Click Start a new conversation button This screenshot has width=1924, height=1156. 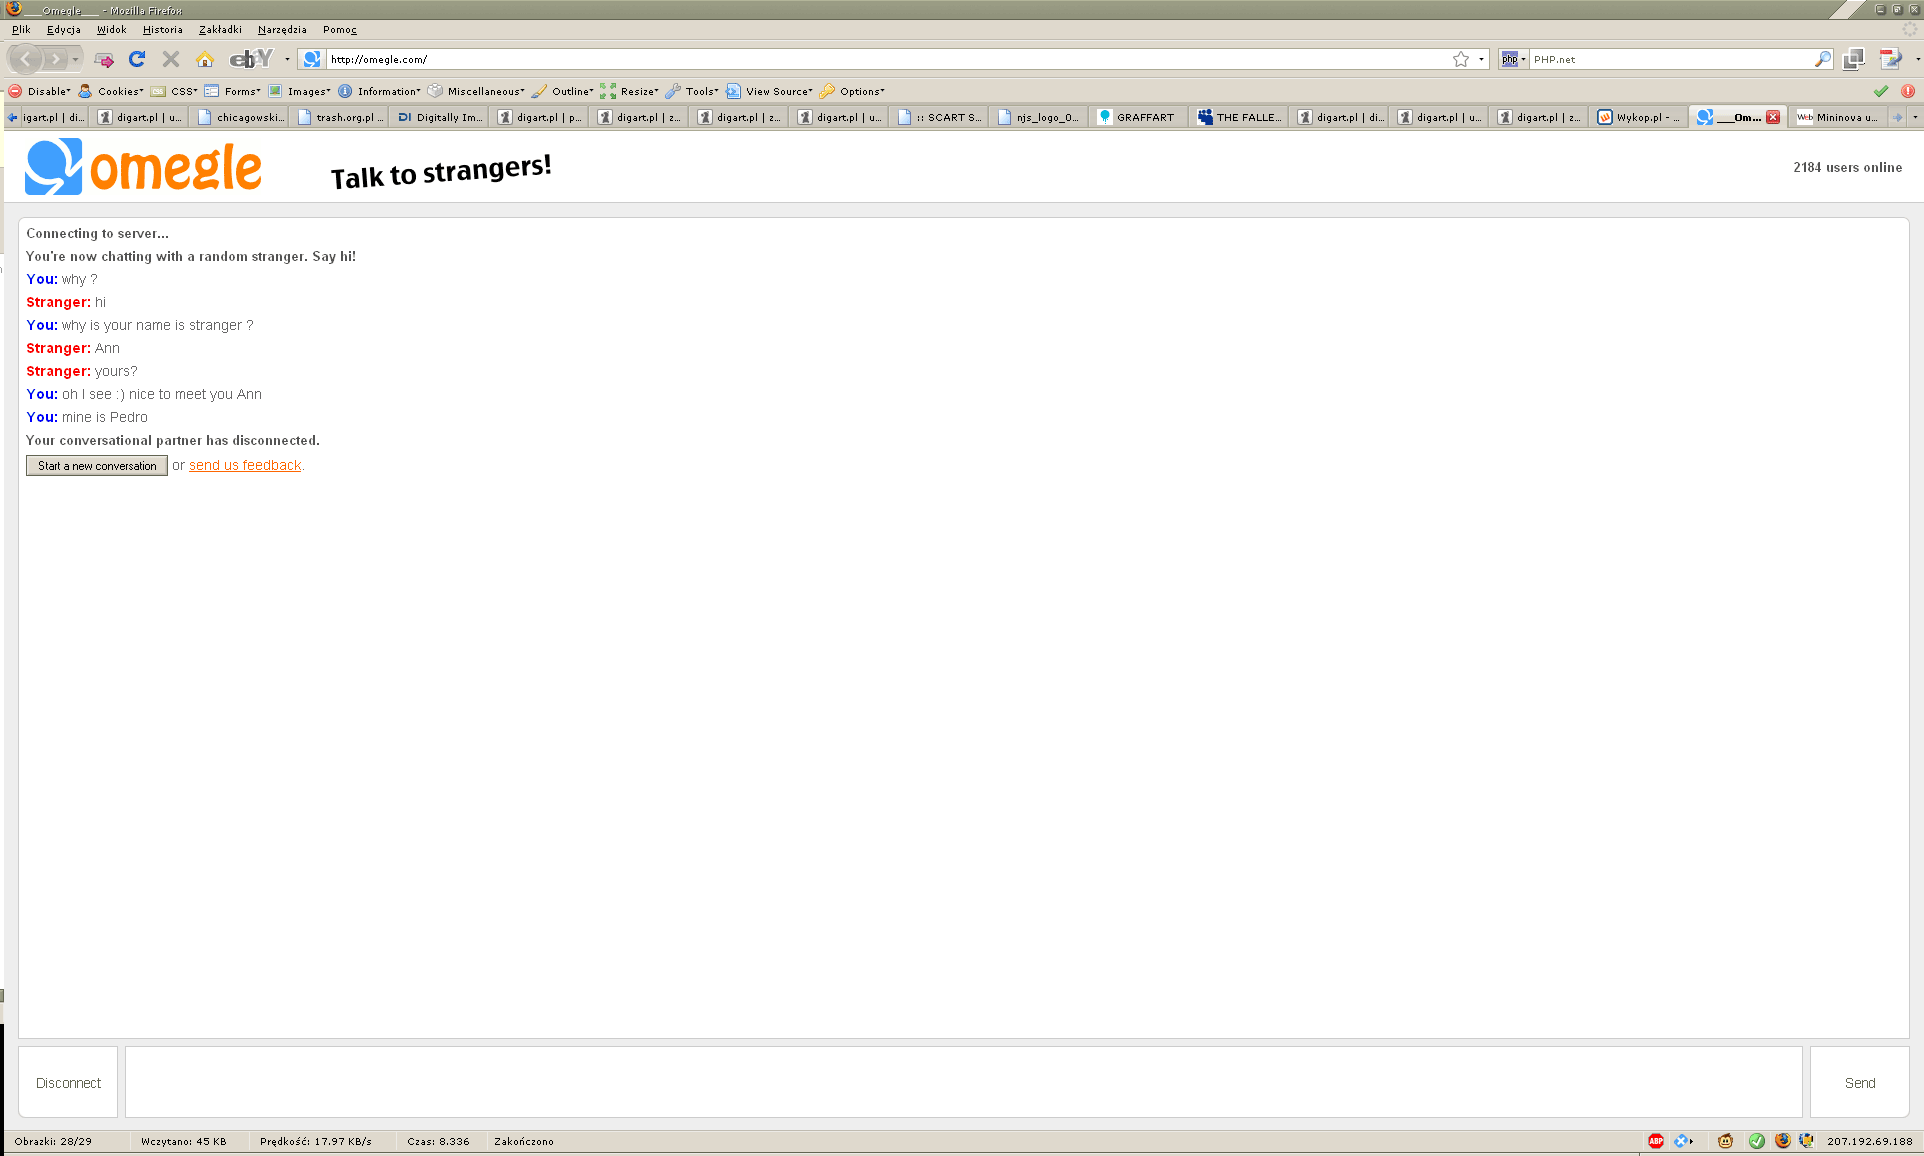pyautogui.click(x=97, y=466)
